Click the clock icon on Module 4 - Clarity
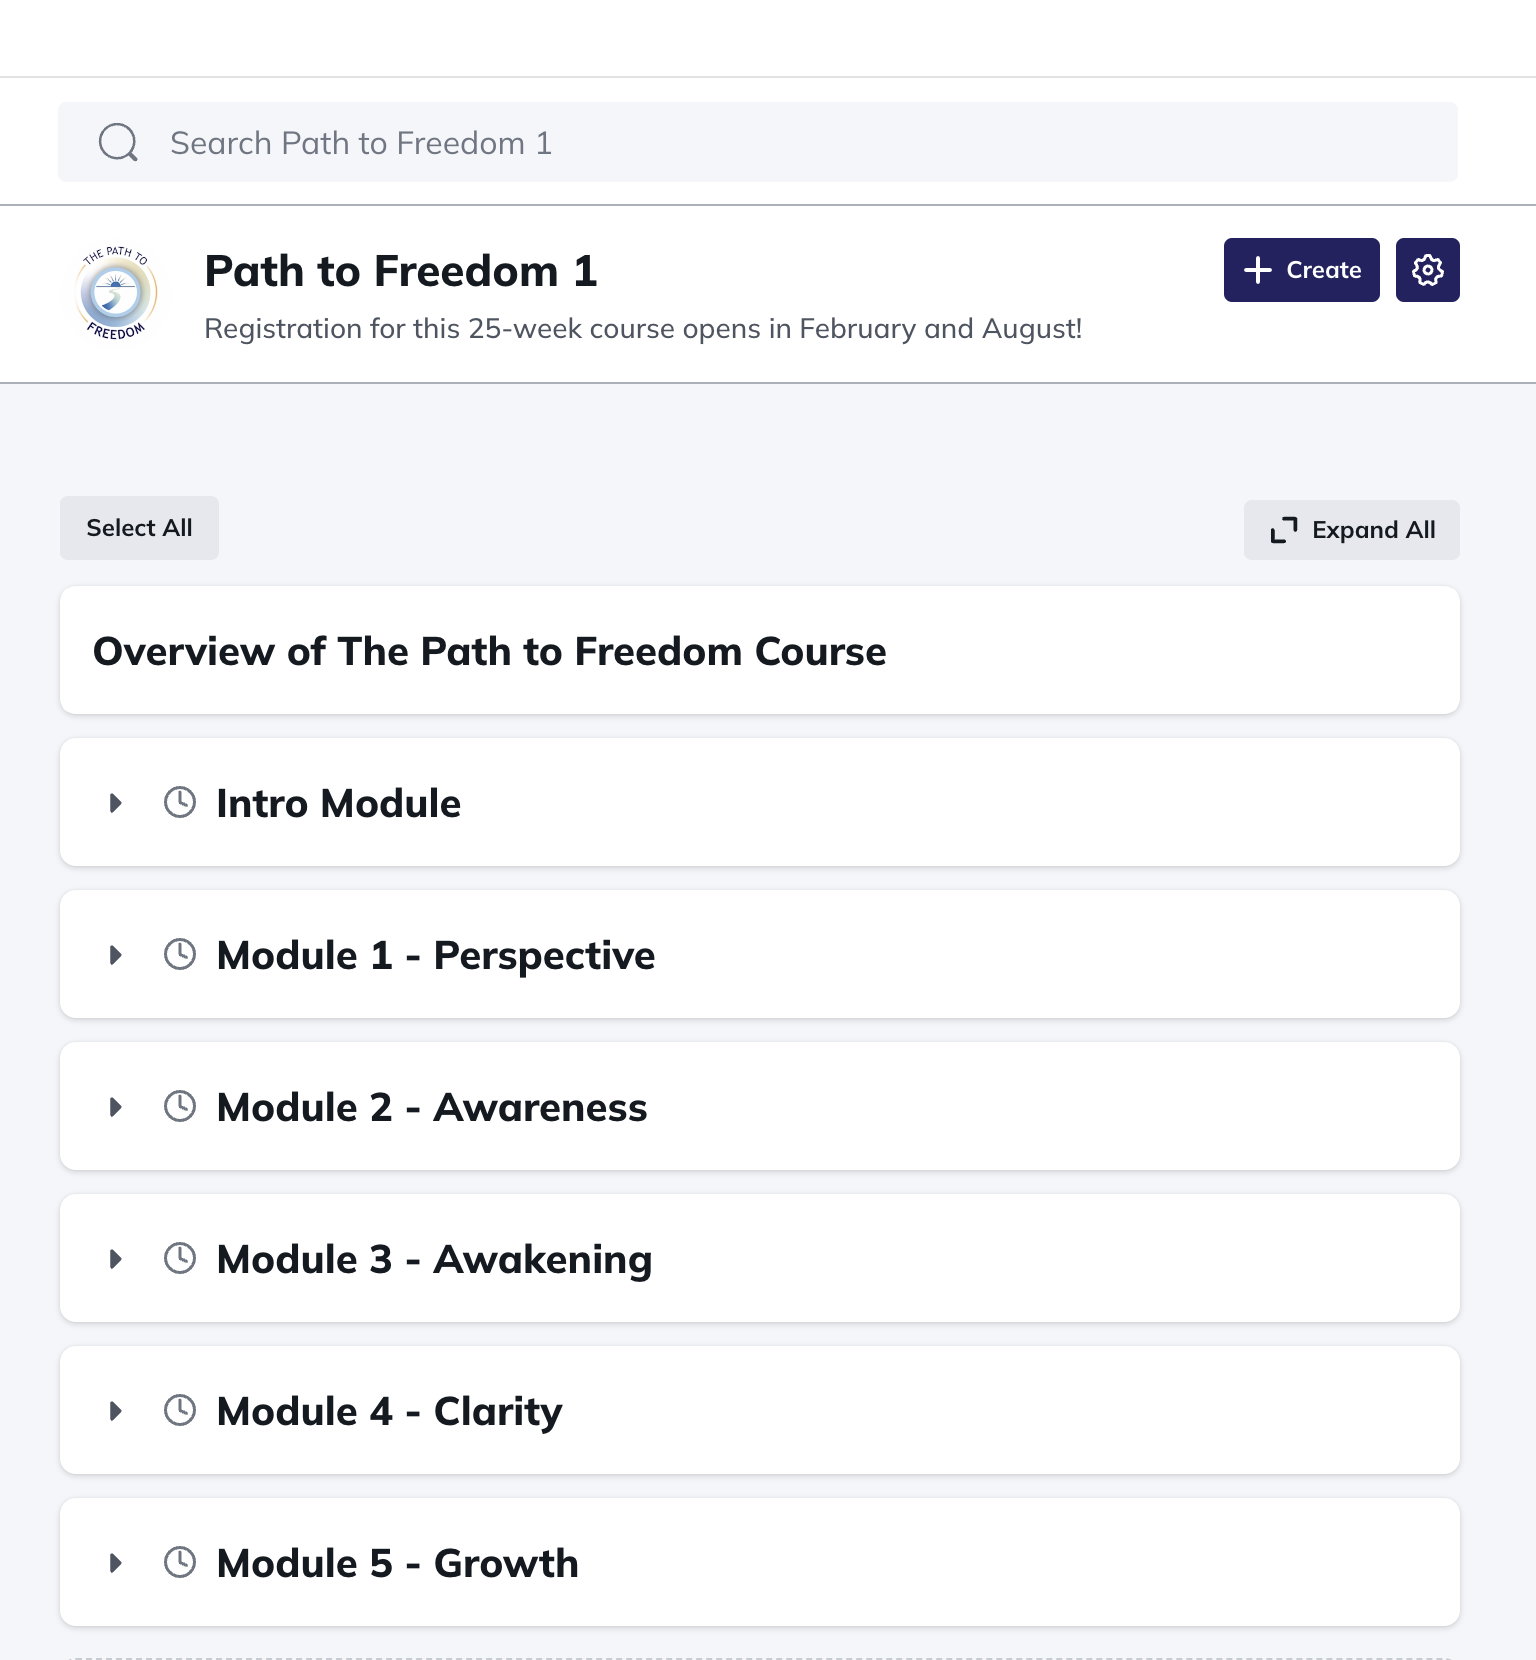 click(x=180, y=1410)
